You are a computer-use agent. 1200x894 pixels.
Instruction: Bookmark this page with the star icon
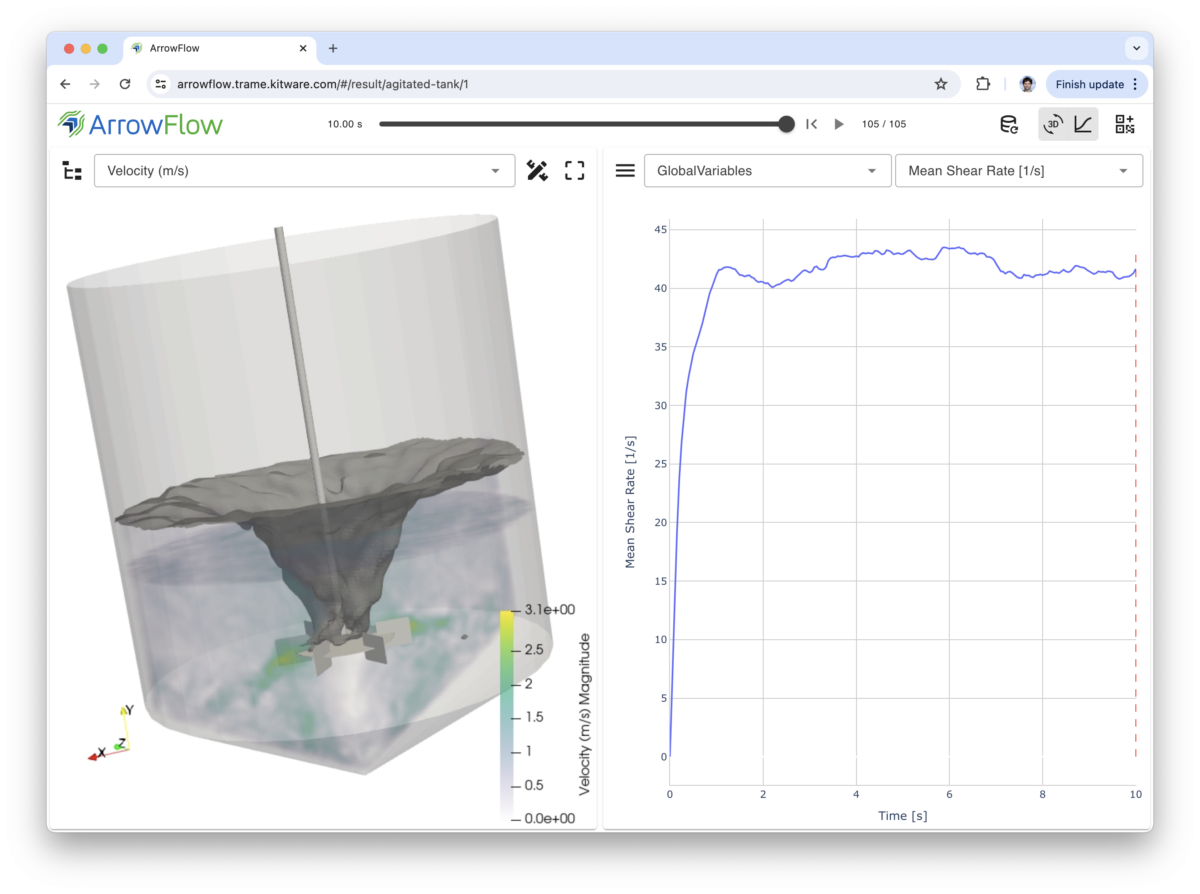pyautogui.click(x=941, y=84)
